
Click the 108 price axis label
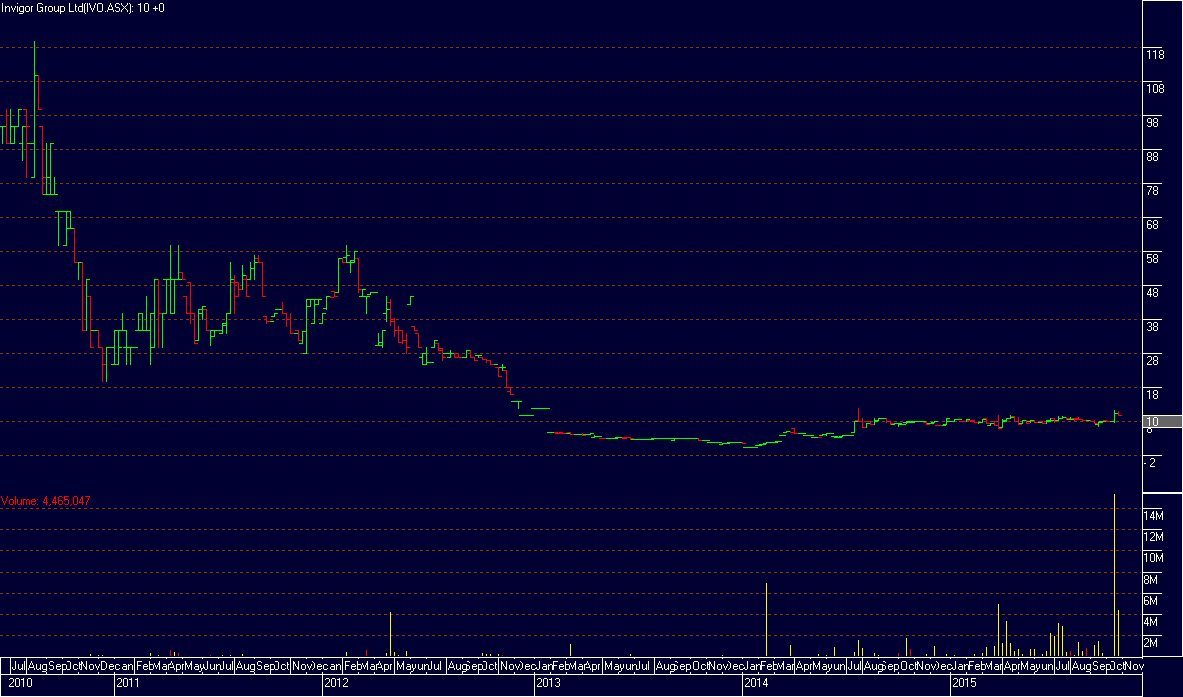point(1155,89)
